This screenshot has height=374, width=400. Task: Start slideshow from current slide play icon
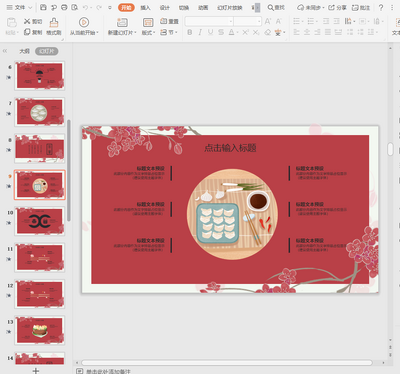click(x=84, y=22)
